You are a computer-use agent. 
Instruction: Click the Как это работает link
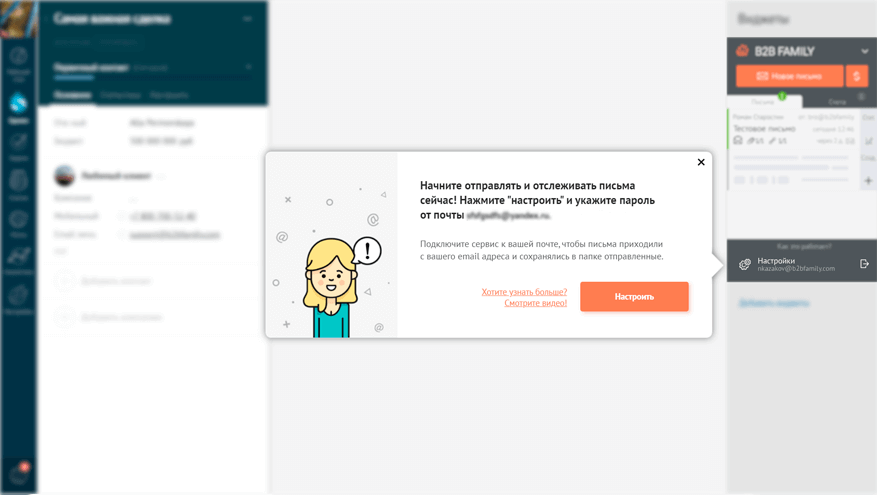pos(804,247)
